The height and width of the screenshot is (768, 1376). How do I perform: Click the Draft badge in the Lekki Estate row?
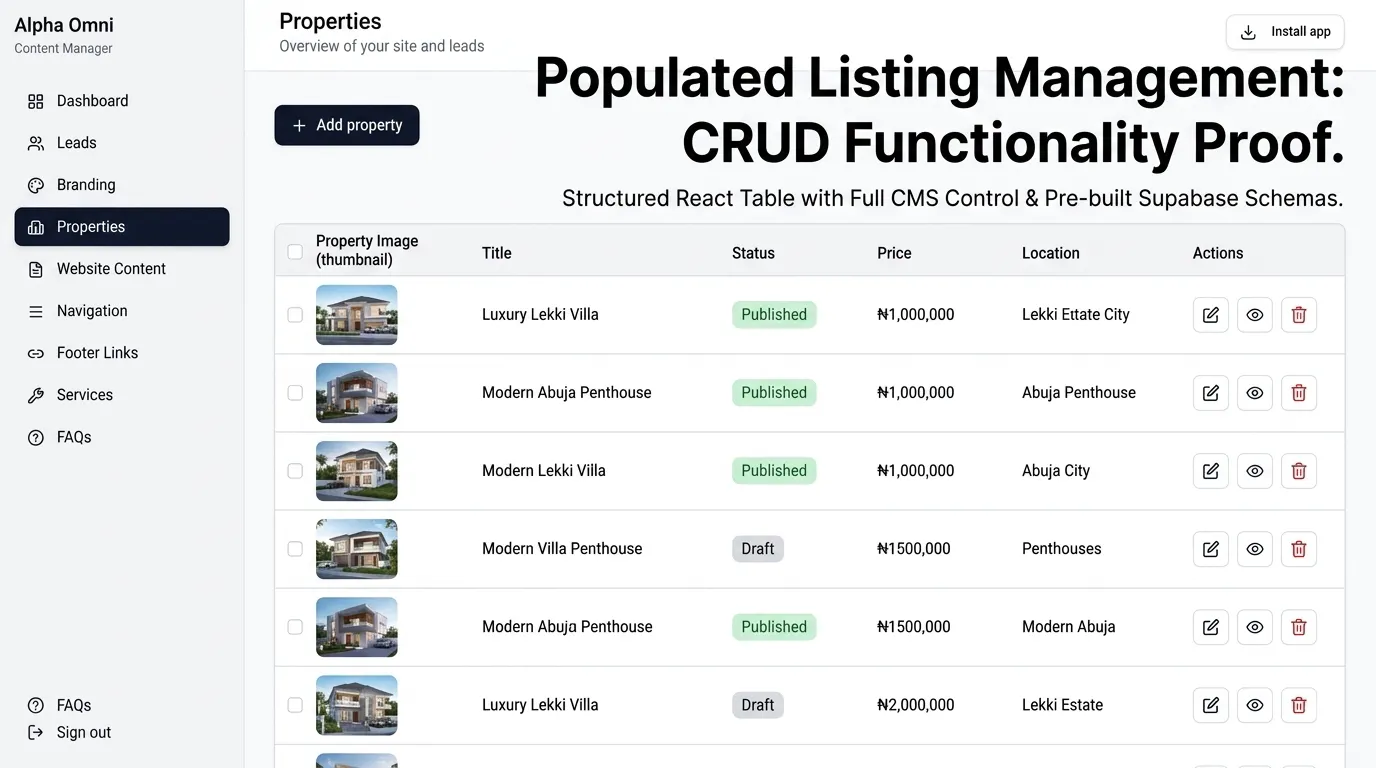click(758, 705)
